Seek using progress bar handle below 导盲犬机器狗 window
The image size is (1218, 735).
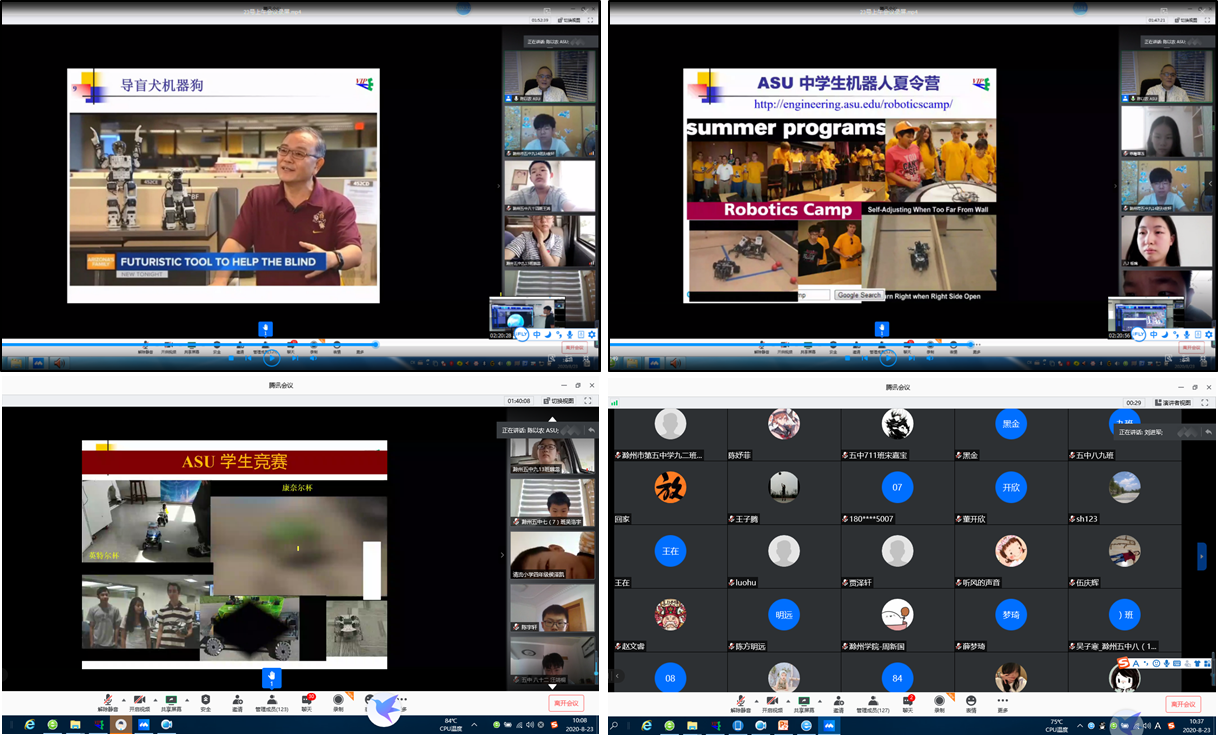(376, 343)
